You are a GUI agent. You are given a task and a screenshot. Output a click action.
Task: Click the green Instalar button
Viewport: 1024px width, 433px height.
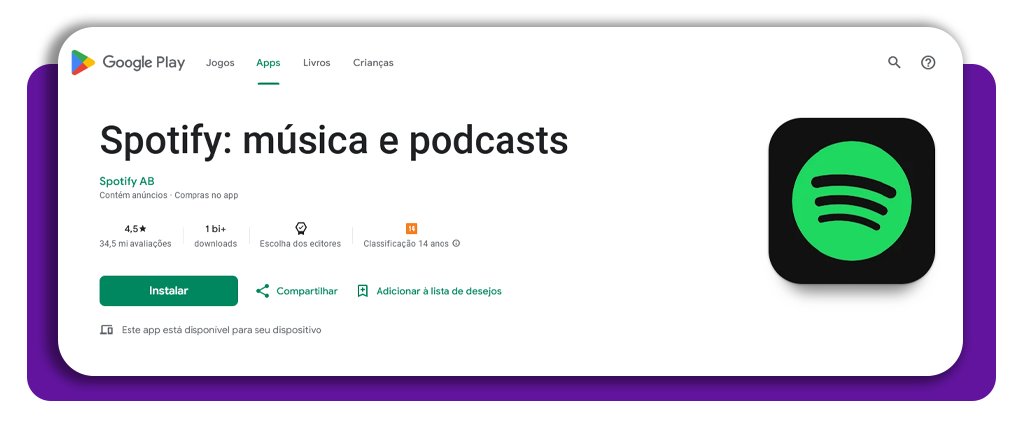click(x=168, y=291)
